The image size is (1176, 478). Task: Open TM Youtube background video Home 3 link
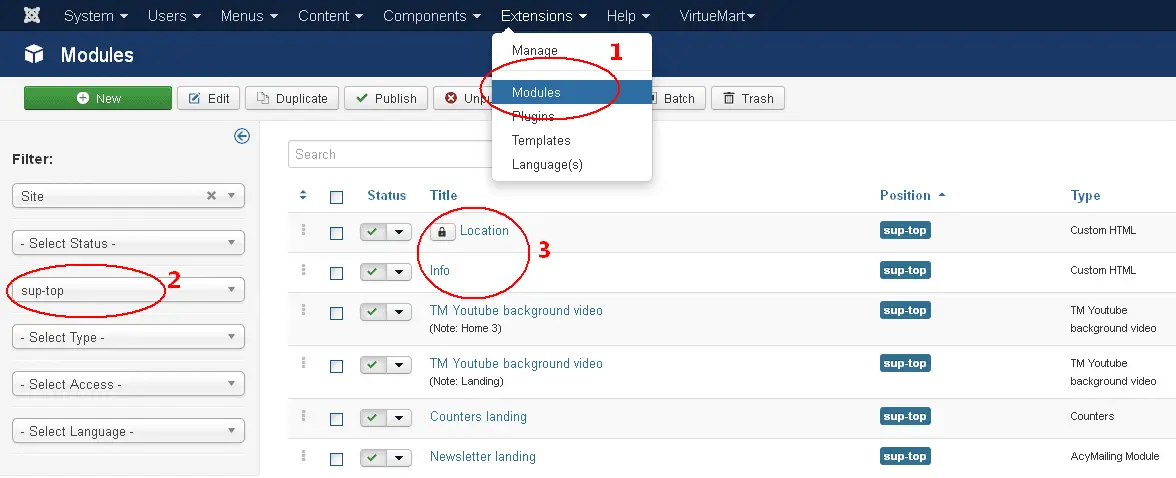pos(516,310)
